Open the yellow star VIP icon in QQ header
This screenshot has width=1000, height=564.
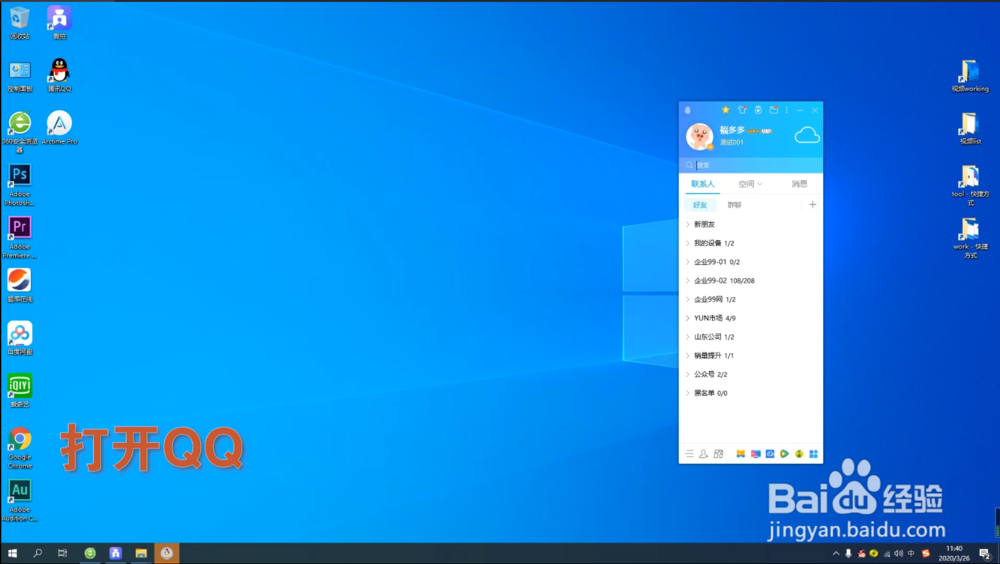[726, 110]
